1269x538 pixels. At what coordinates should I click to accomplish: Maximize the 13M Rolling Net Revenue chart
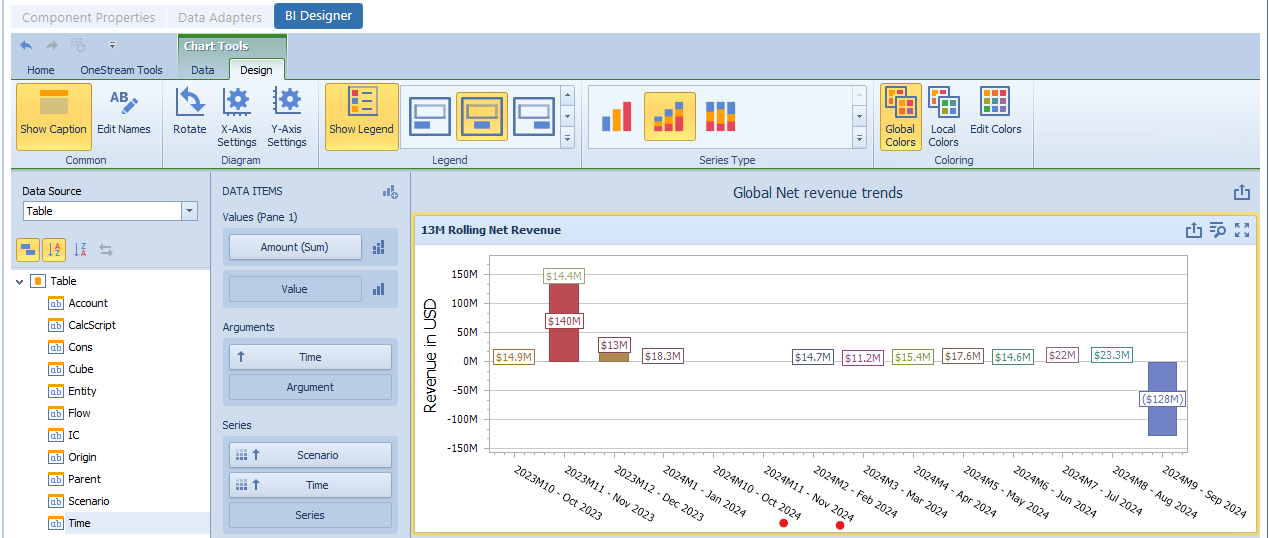pyautogui.click(x=1242, y=230)
